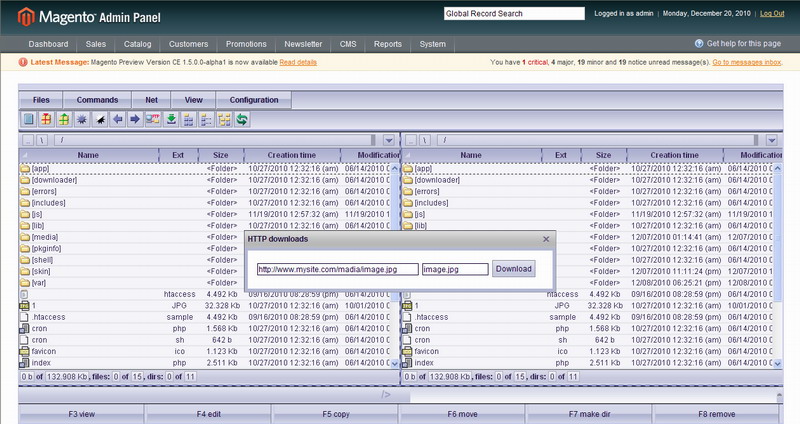Click left panel index php file icon
800x424 pixels.
click(x=24, y=363)
